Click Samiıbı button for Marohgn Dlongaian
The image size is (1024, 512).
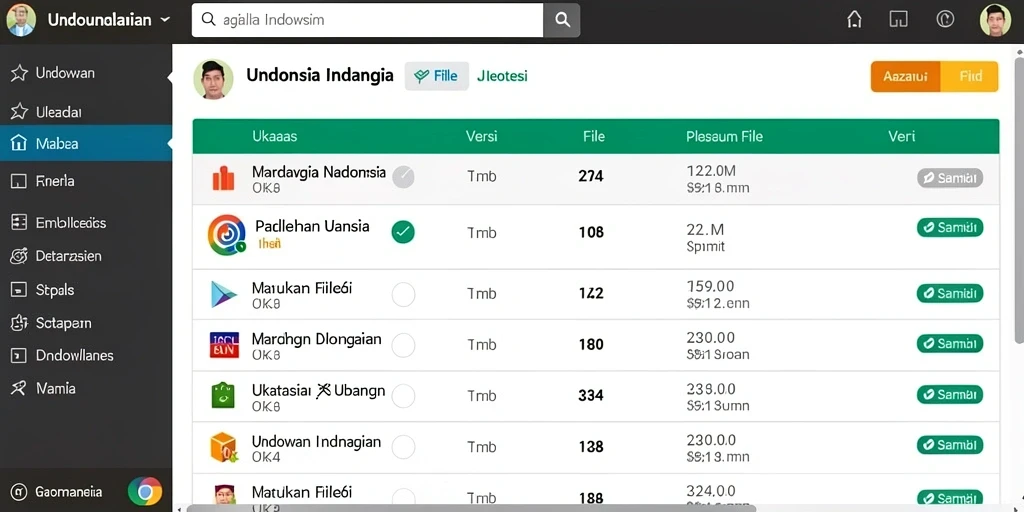(x=950, y=343)
